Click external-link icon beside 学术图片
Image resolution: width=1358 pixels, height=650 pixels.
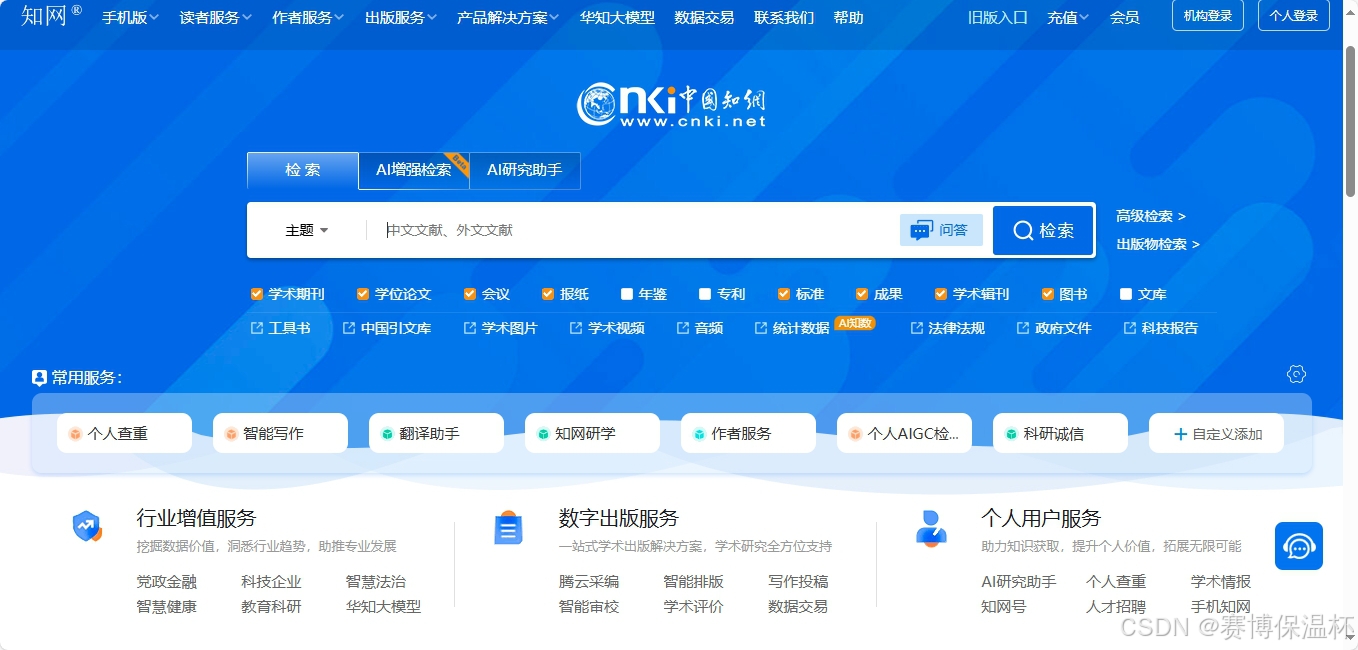tap(470, 328)
